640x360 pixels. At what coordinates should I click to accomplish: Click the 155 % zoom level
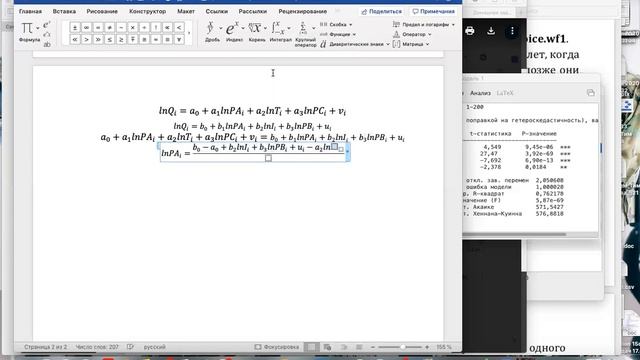tap(444, 347)
